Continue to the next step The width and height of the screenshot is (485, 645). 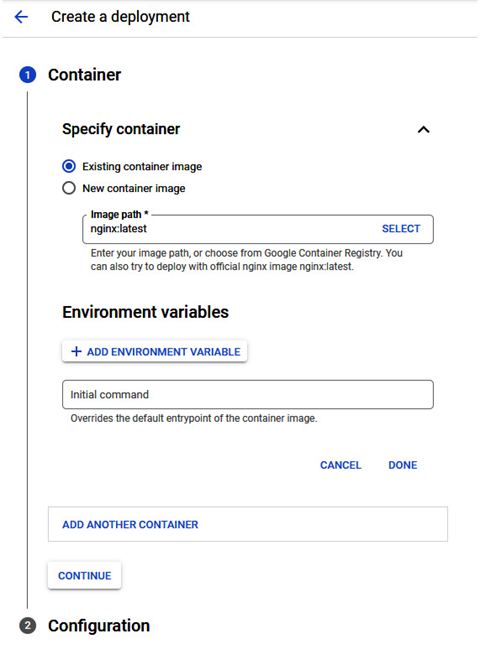pos(84,575)
